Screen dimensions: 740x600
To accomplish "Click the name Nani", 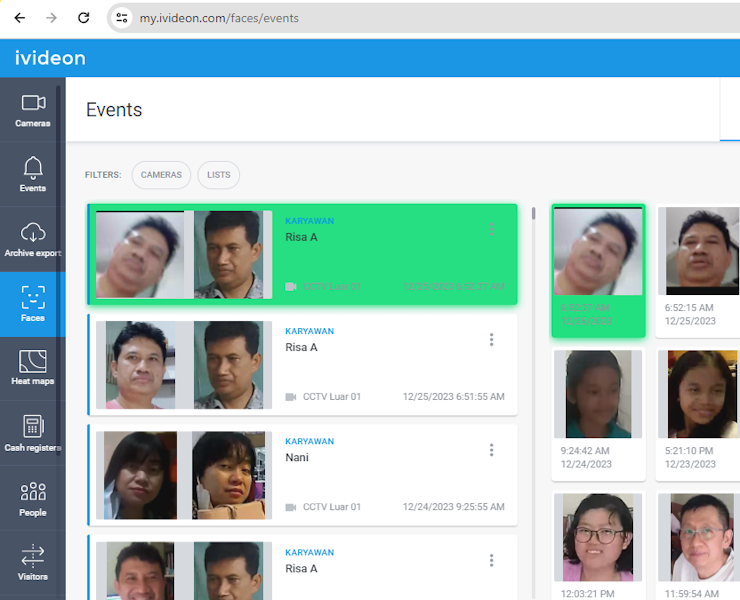I will click(297, 457).
